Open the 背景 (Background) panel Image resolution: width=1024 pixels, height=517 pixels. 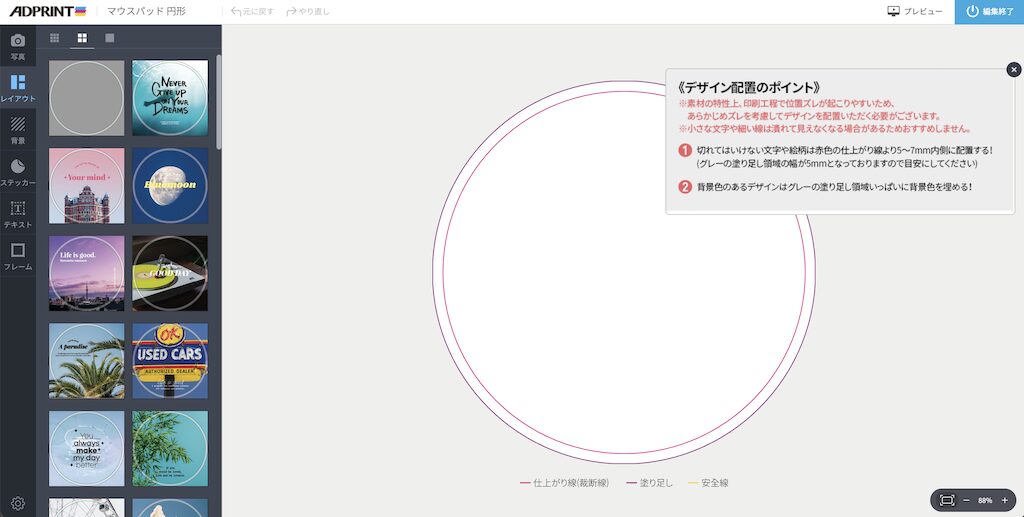[x=18, y=130]
